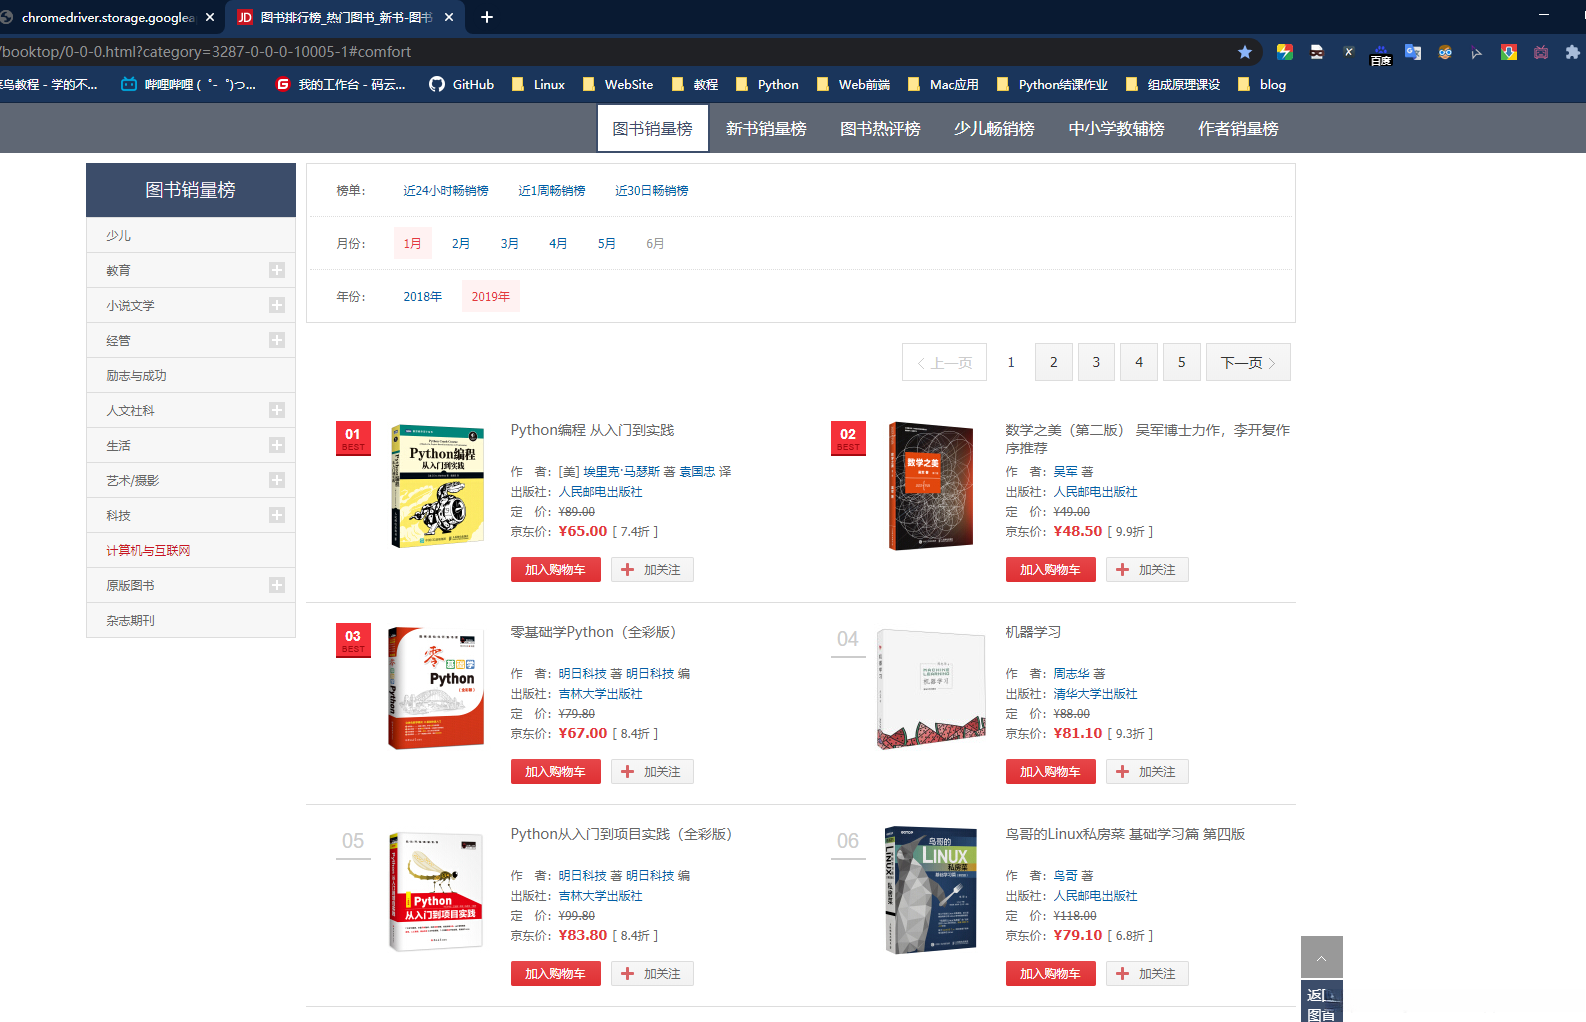This screenshot has width=1586, height=1022.
Task: Choose year 2018年
Action: (x=423, y=297)
